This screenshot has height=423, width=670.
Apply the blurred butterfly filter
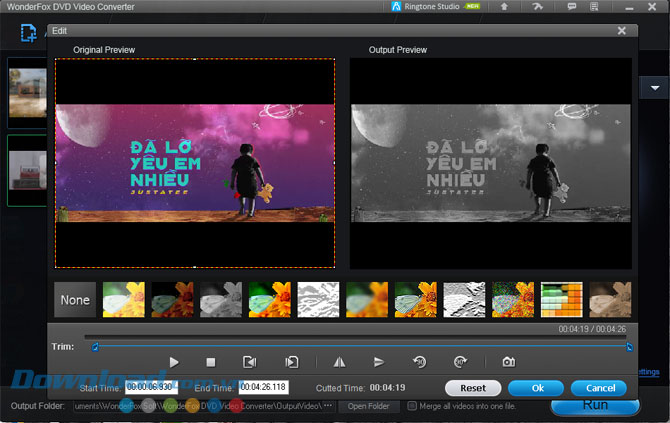click(367, 300)
